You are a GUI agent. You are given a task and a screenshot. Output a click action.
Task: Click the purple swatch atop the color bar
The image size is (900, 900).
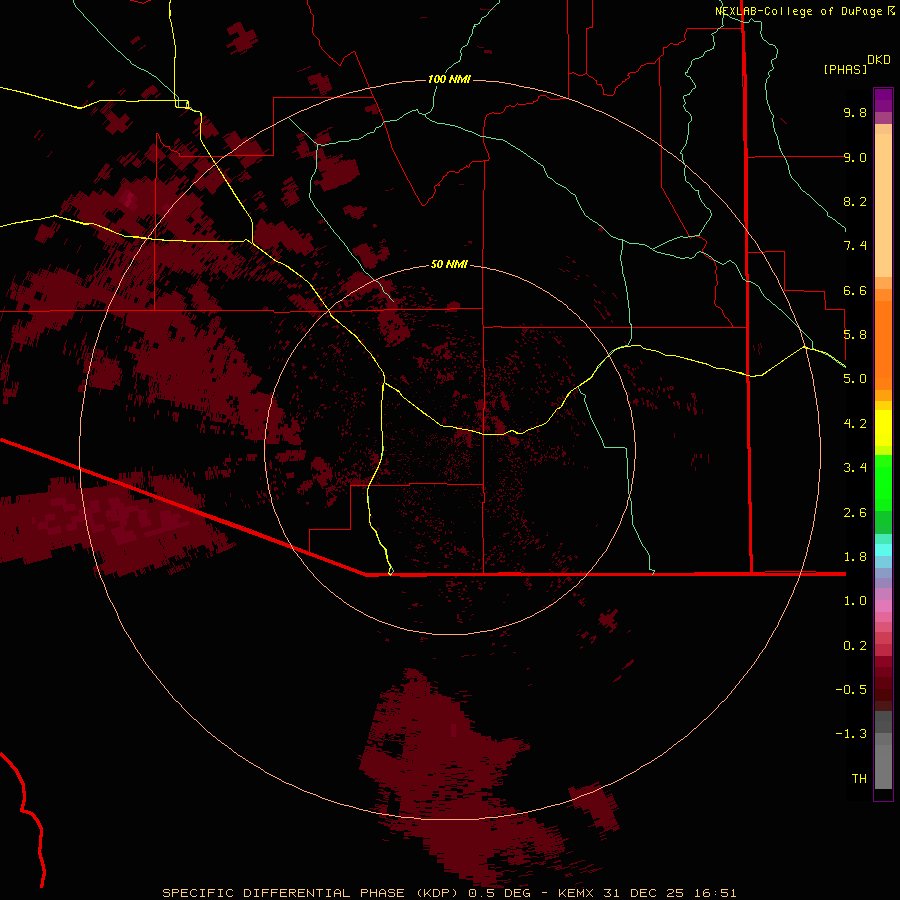coord(883,100)
